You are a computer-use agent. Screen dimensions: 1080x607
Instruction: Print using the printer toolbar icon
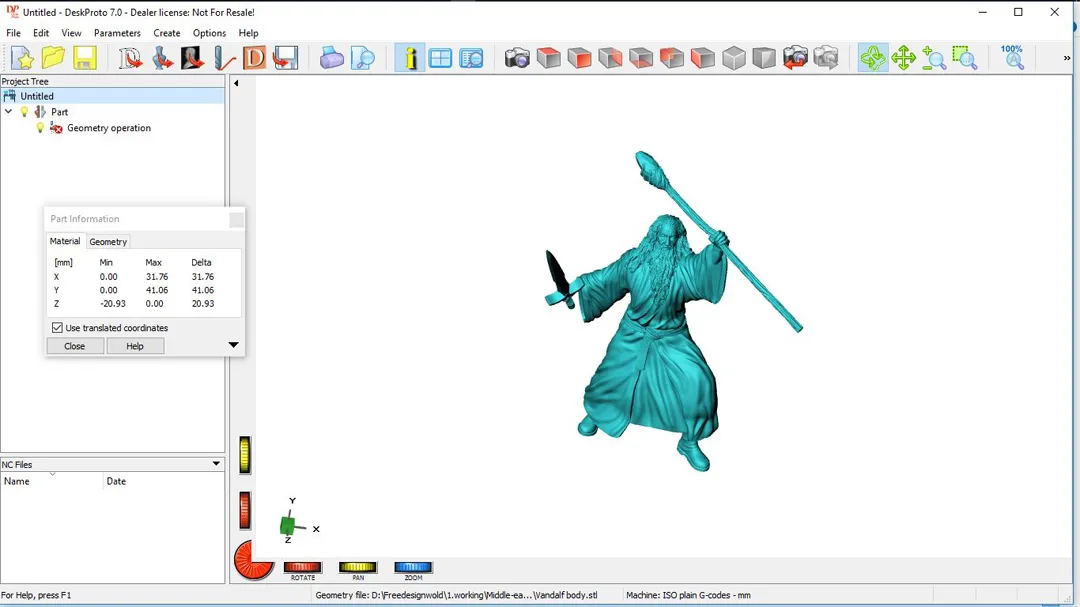(331, 58)
